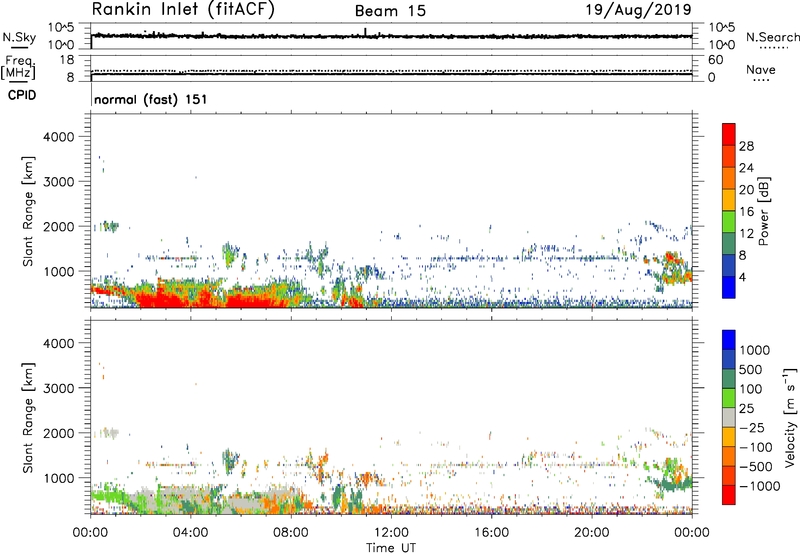The height and width of the screenshot is (554, 800).
Task: Click the 'Freq. [MHz]' axis label
Action: [18, 68]
